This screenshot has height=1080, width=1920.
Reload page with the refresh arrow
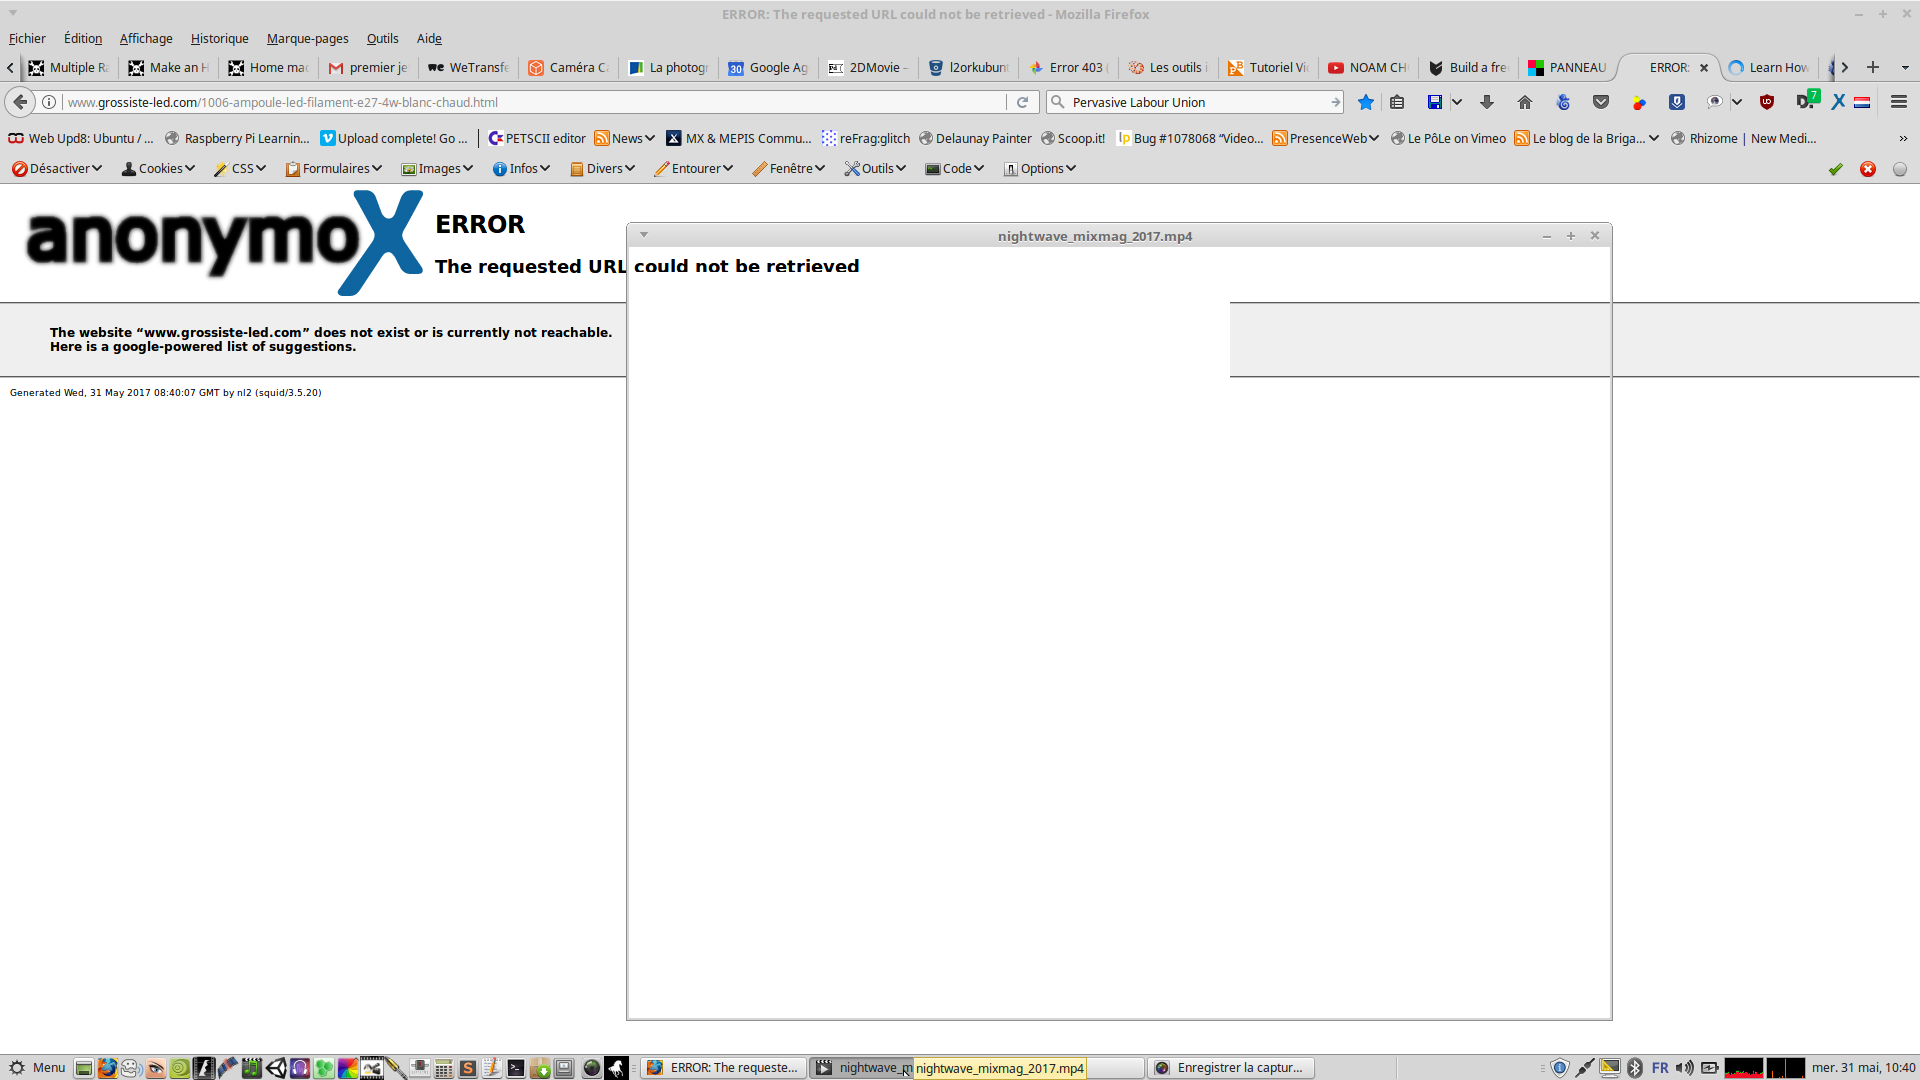coord(1022,102)
